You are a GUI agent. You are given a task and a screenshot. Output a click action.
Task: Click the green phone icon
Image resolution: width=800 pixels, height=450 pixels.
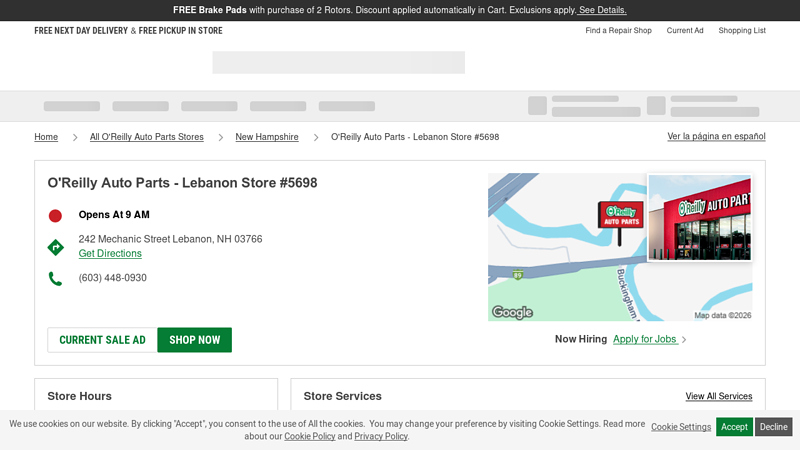pyautogui.click(x=55, y=279)
